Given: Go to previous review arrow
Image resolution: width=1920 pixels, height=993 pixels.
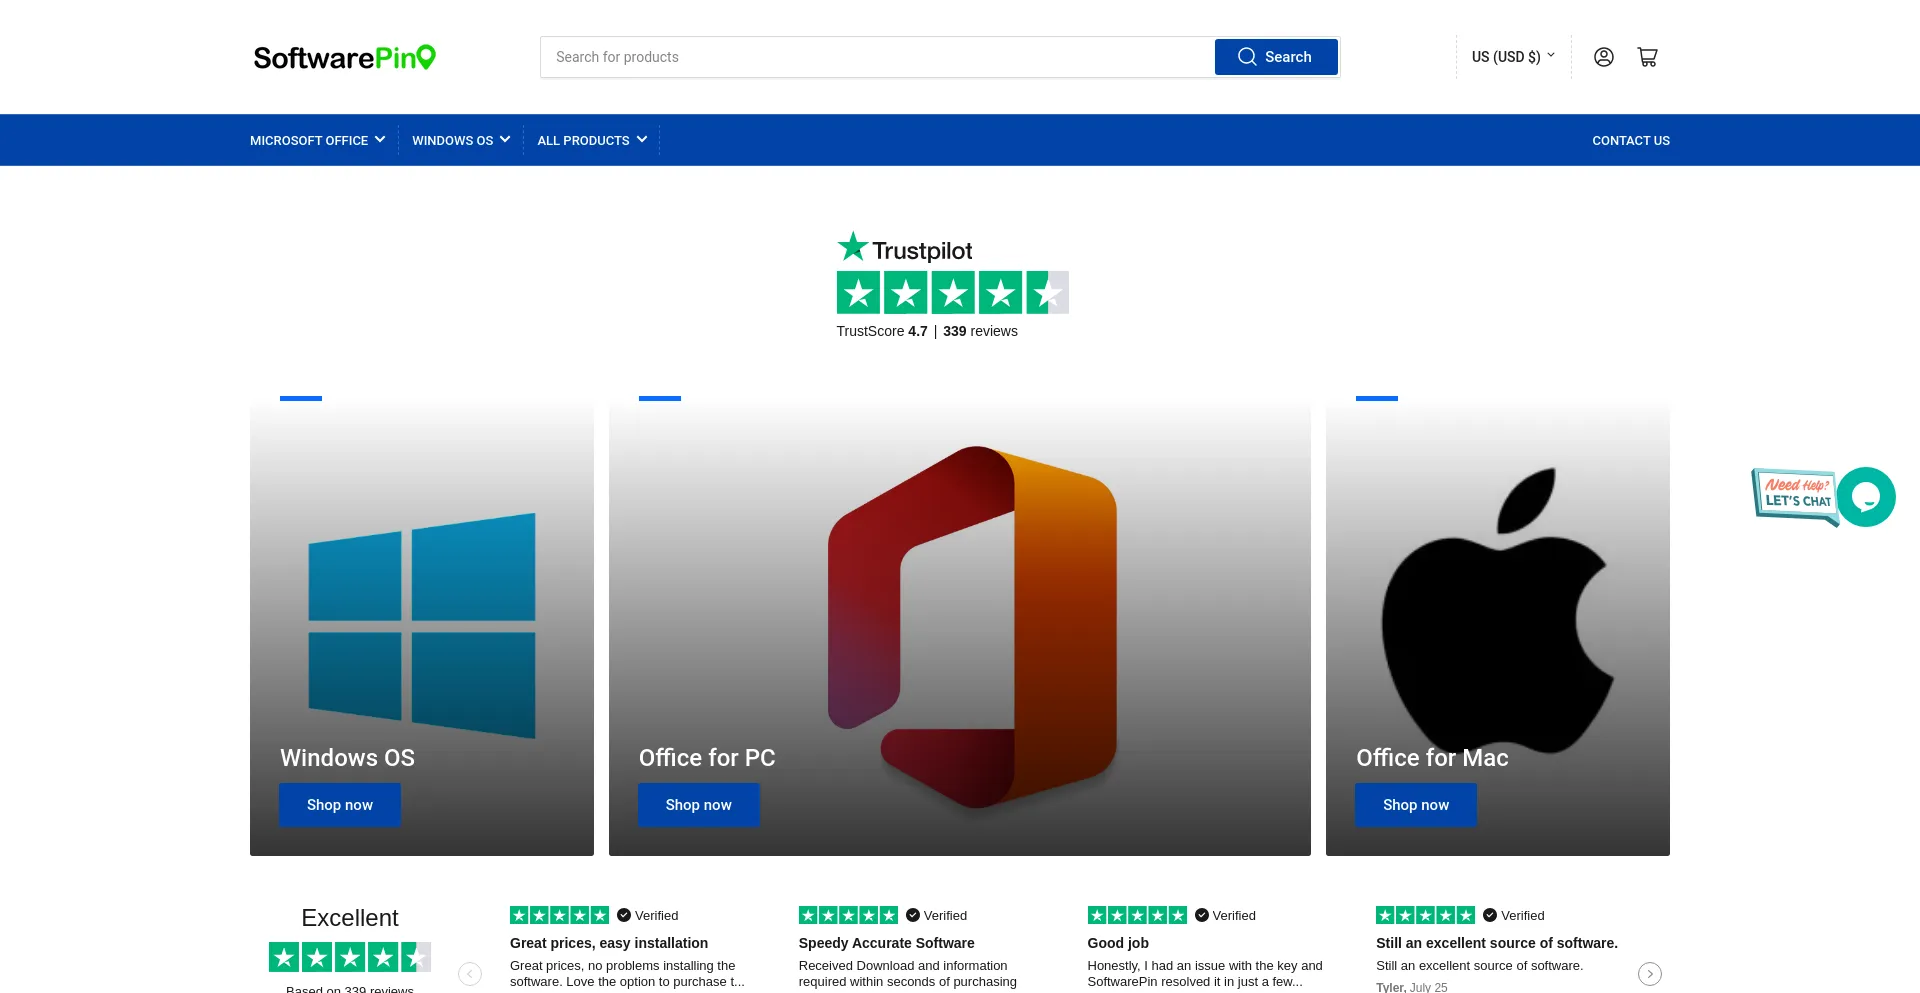Looking at the screenshot, I should pyautogui.click(x=470, y=974).
